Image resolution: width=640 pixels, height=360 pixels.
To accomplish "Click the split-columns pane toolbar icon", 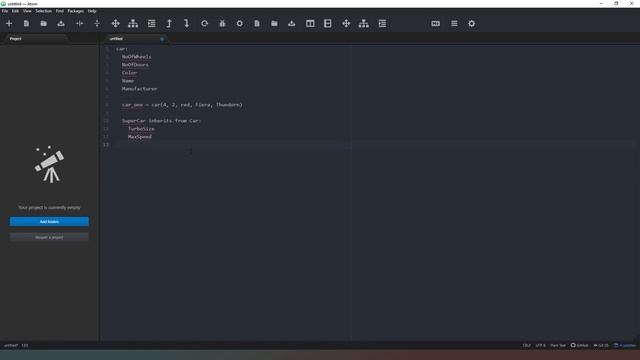I will [310, 24].
